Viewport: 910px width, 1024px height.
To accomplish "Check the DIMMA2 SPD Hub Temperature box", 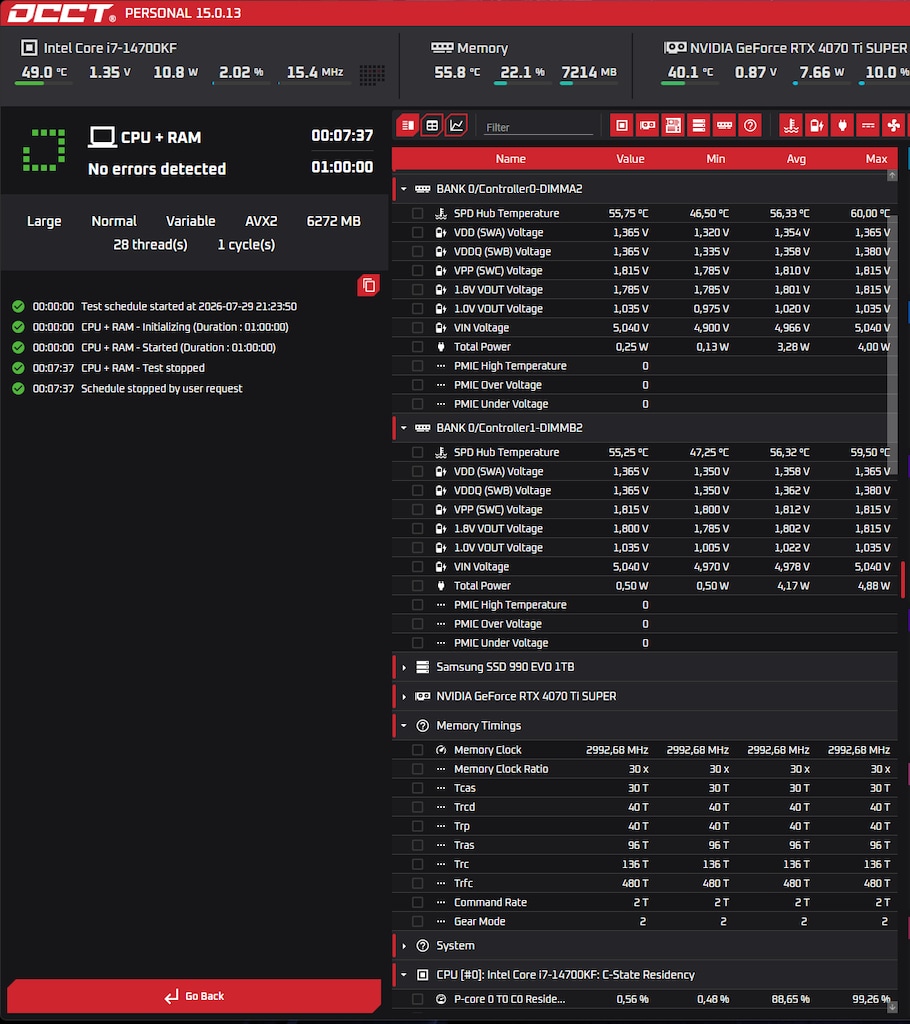I will [417, 213].
